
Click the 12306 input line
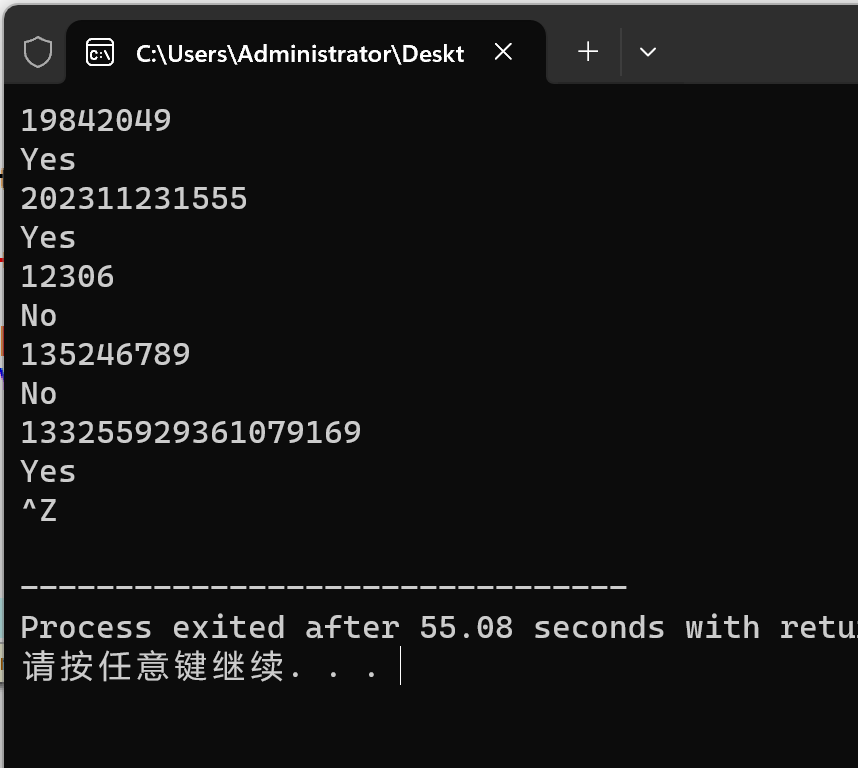67,276
